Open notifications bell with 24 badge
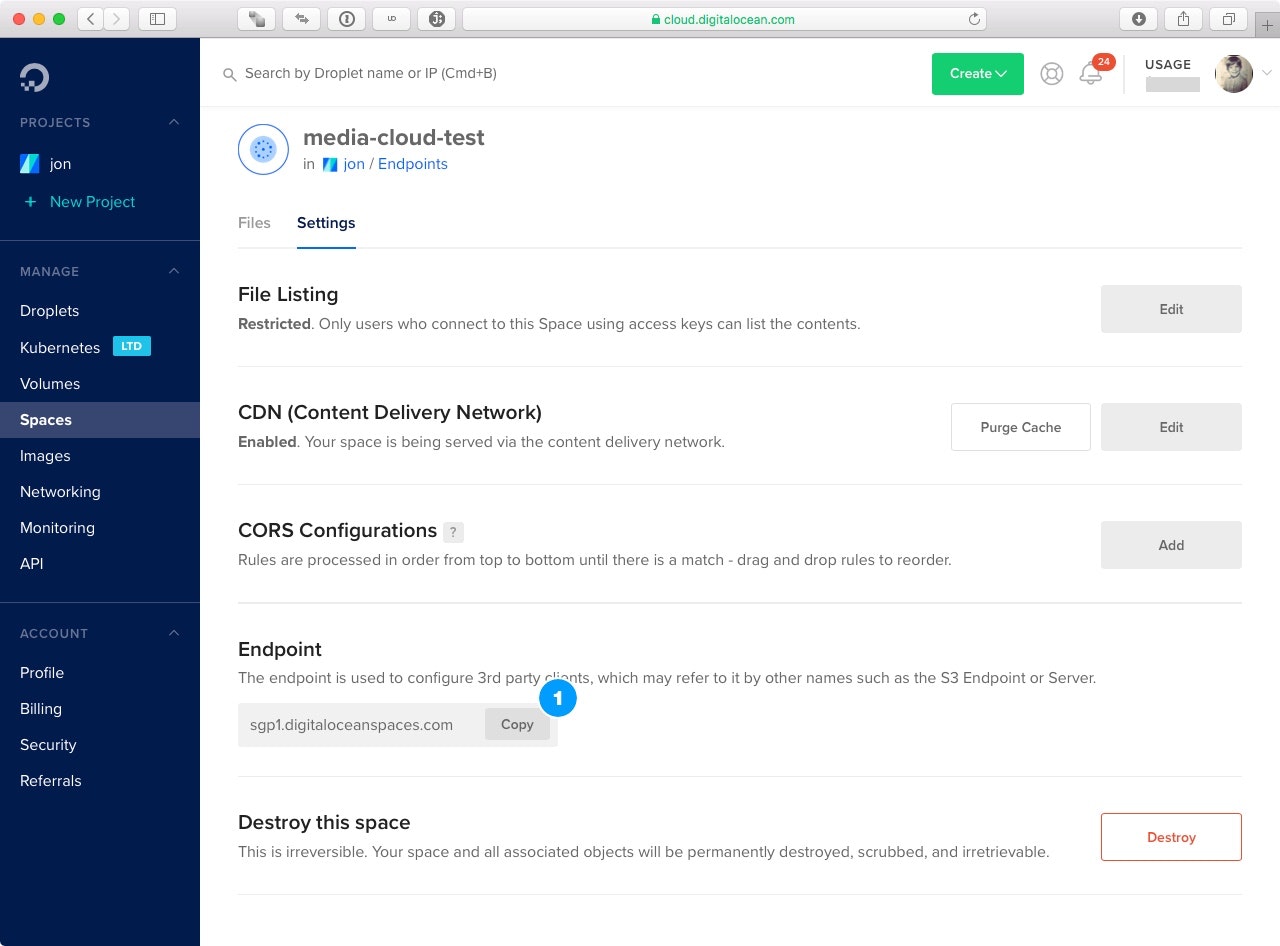 click(x=1091, y=74)
